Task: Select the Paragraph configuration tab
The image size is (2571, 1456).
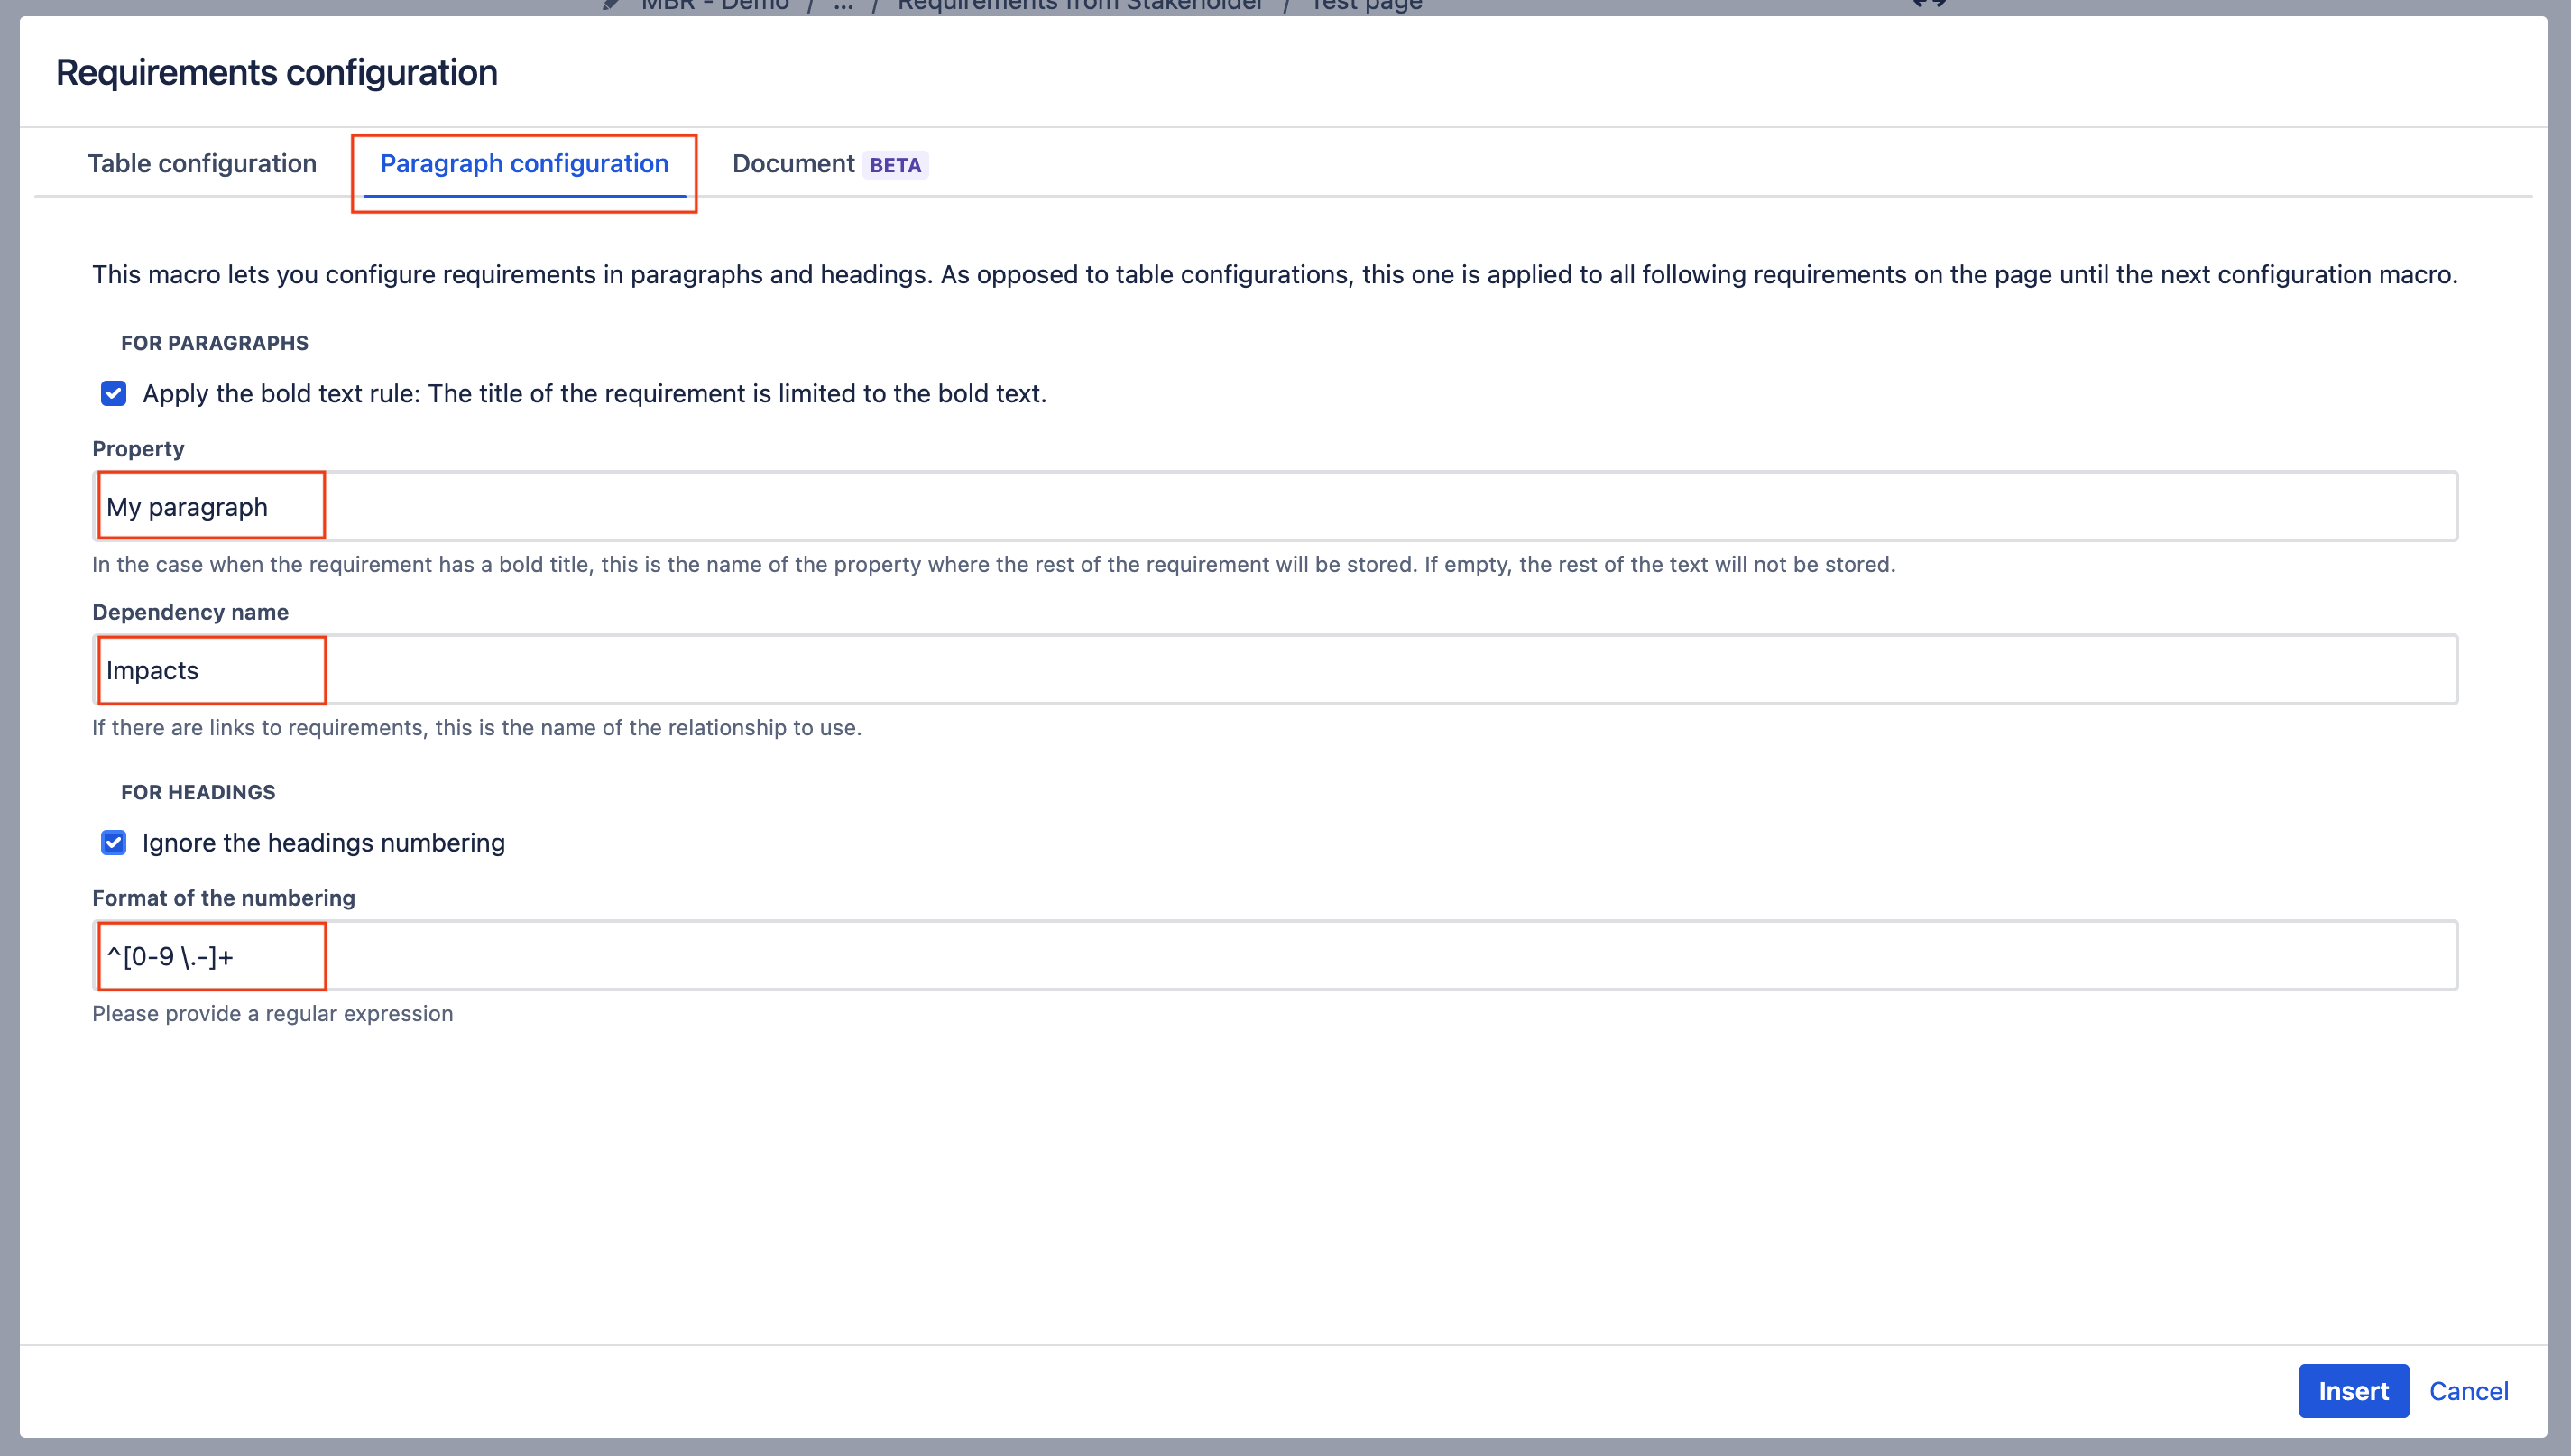Action: (x=524, y=163)
